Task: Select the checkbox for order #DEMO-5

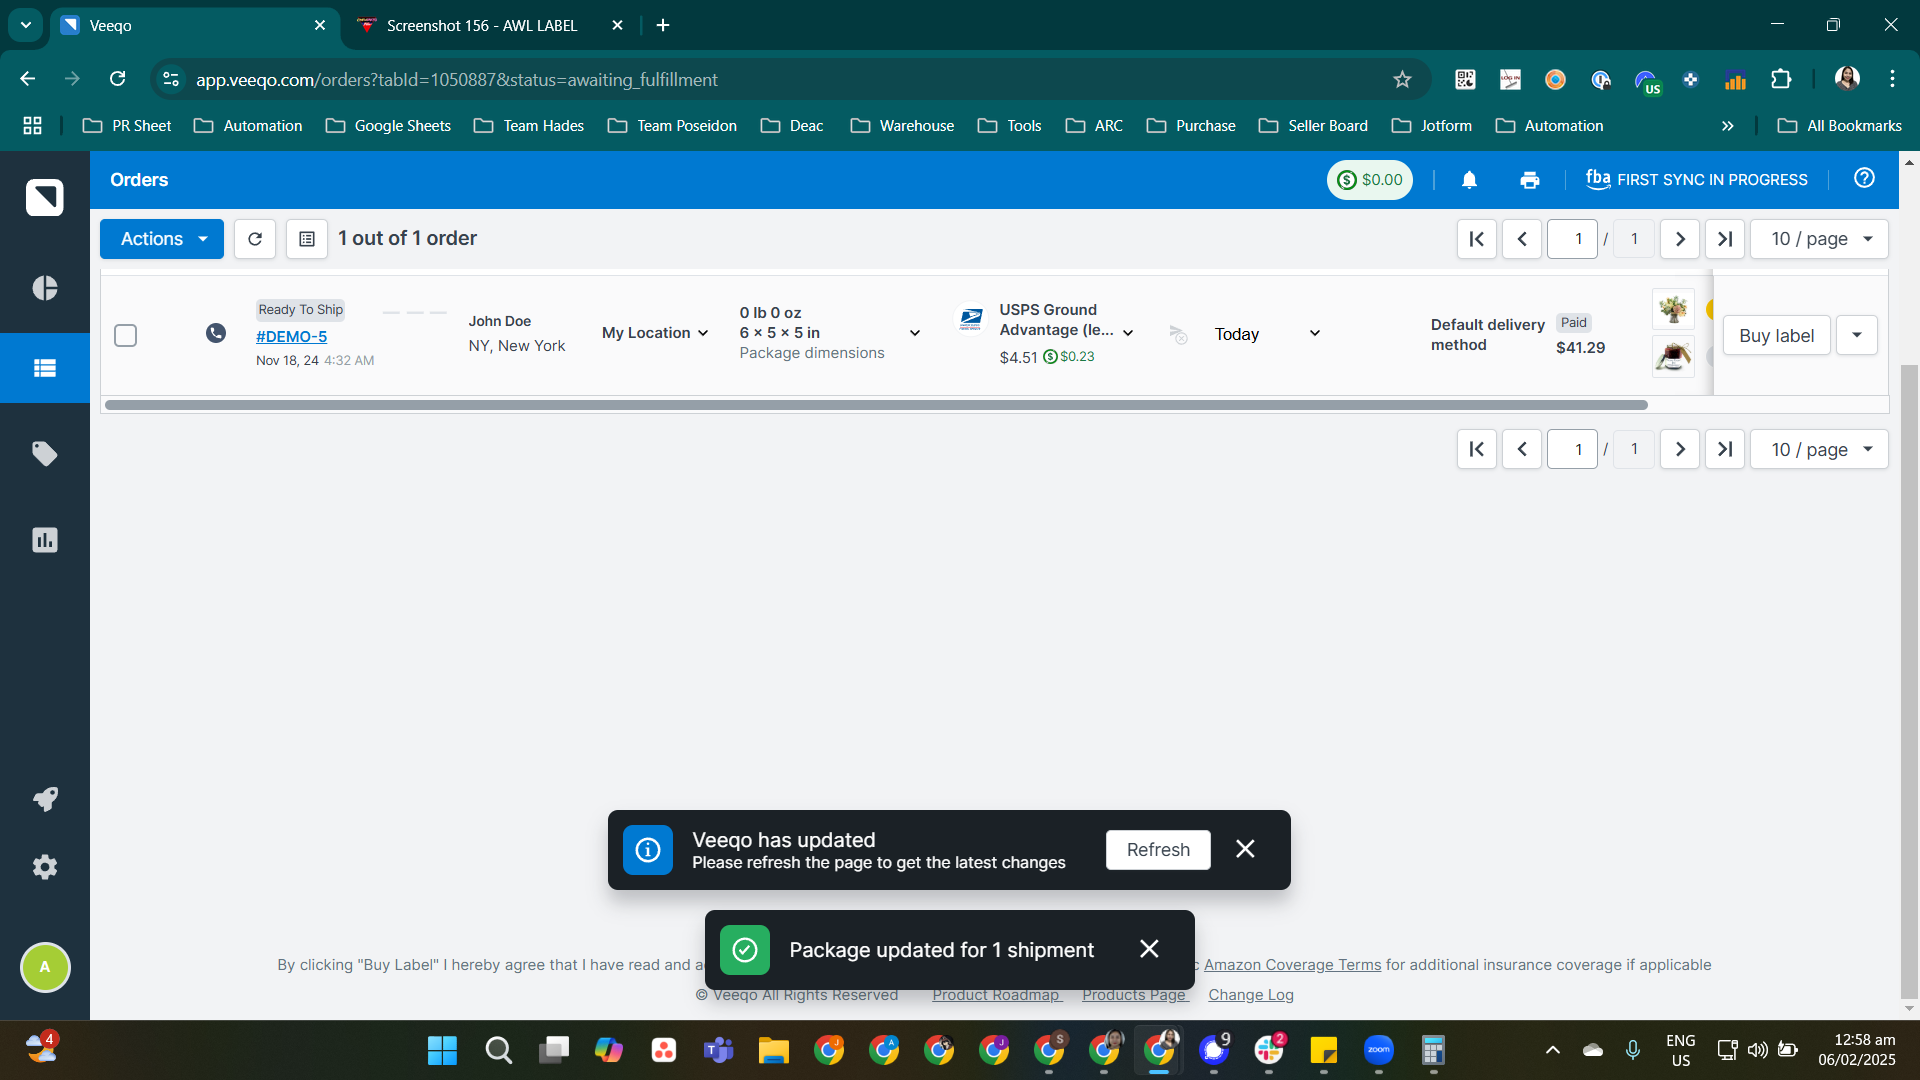Action: (125, 335)
